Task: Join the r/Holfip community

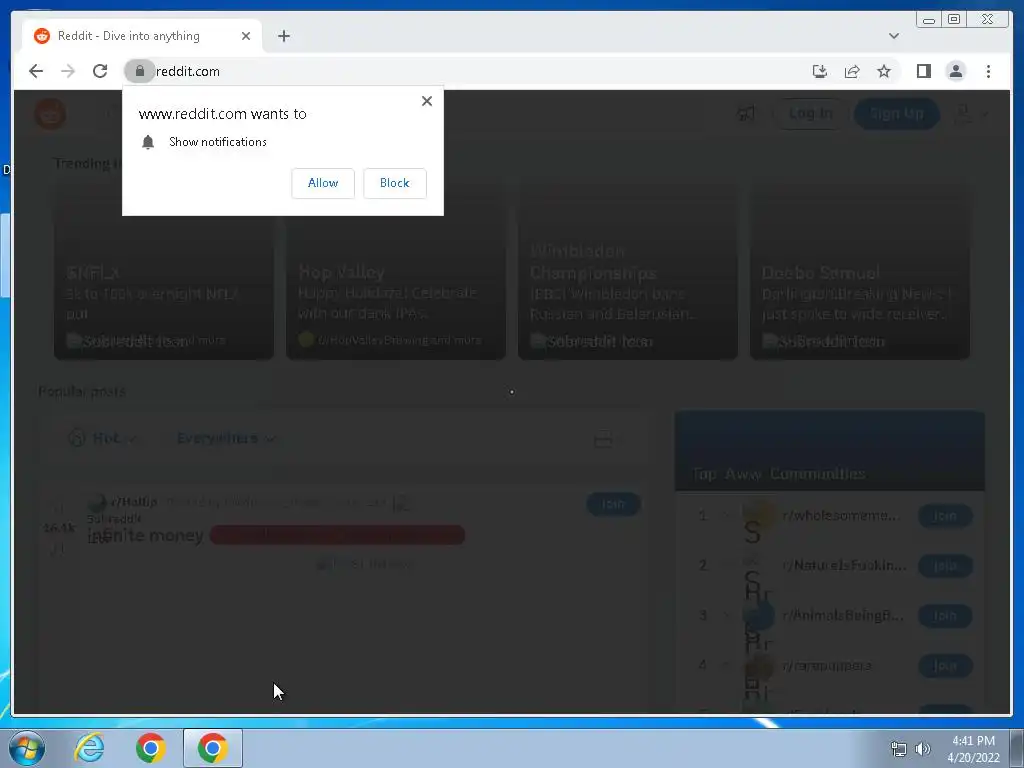Action: coord(613,504)
